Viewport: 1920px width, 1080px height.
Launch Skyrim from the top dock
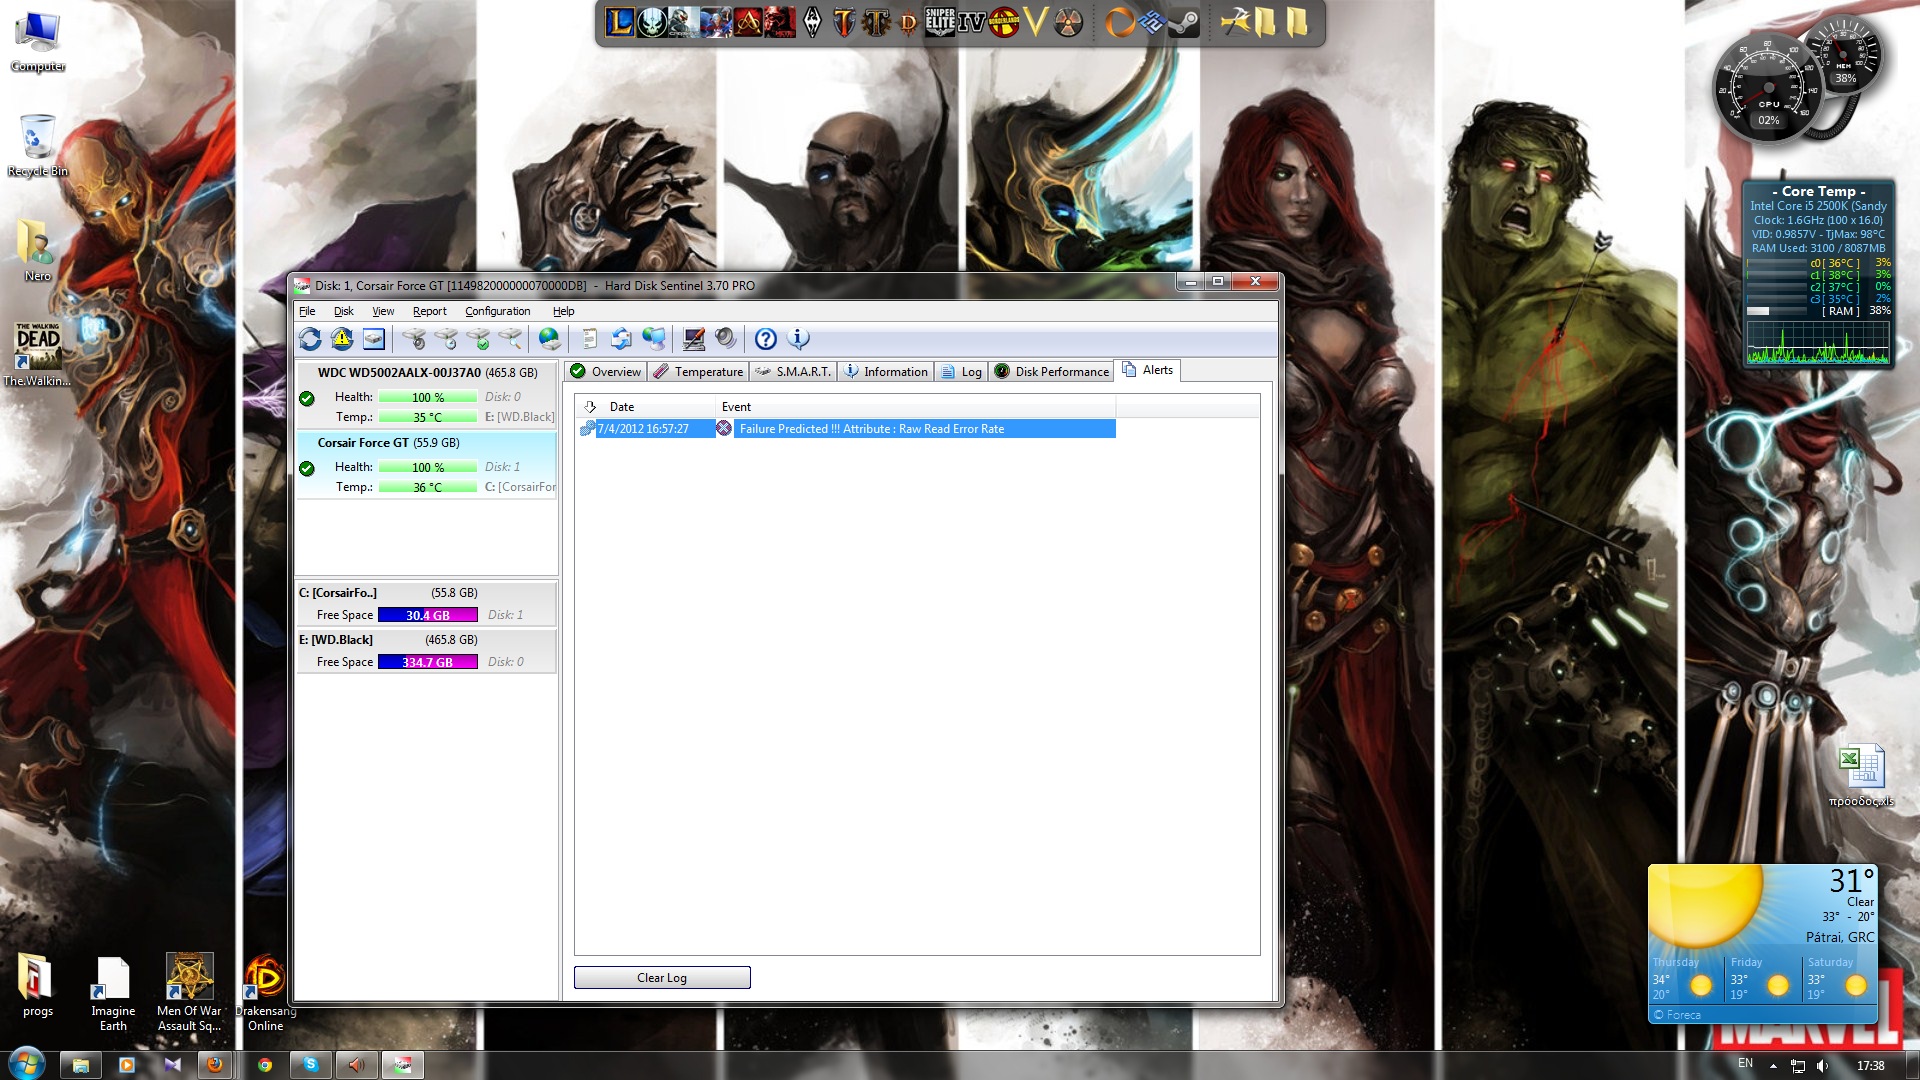click(x=812, y=22)
